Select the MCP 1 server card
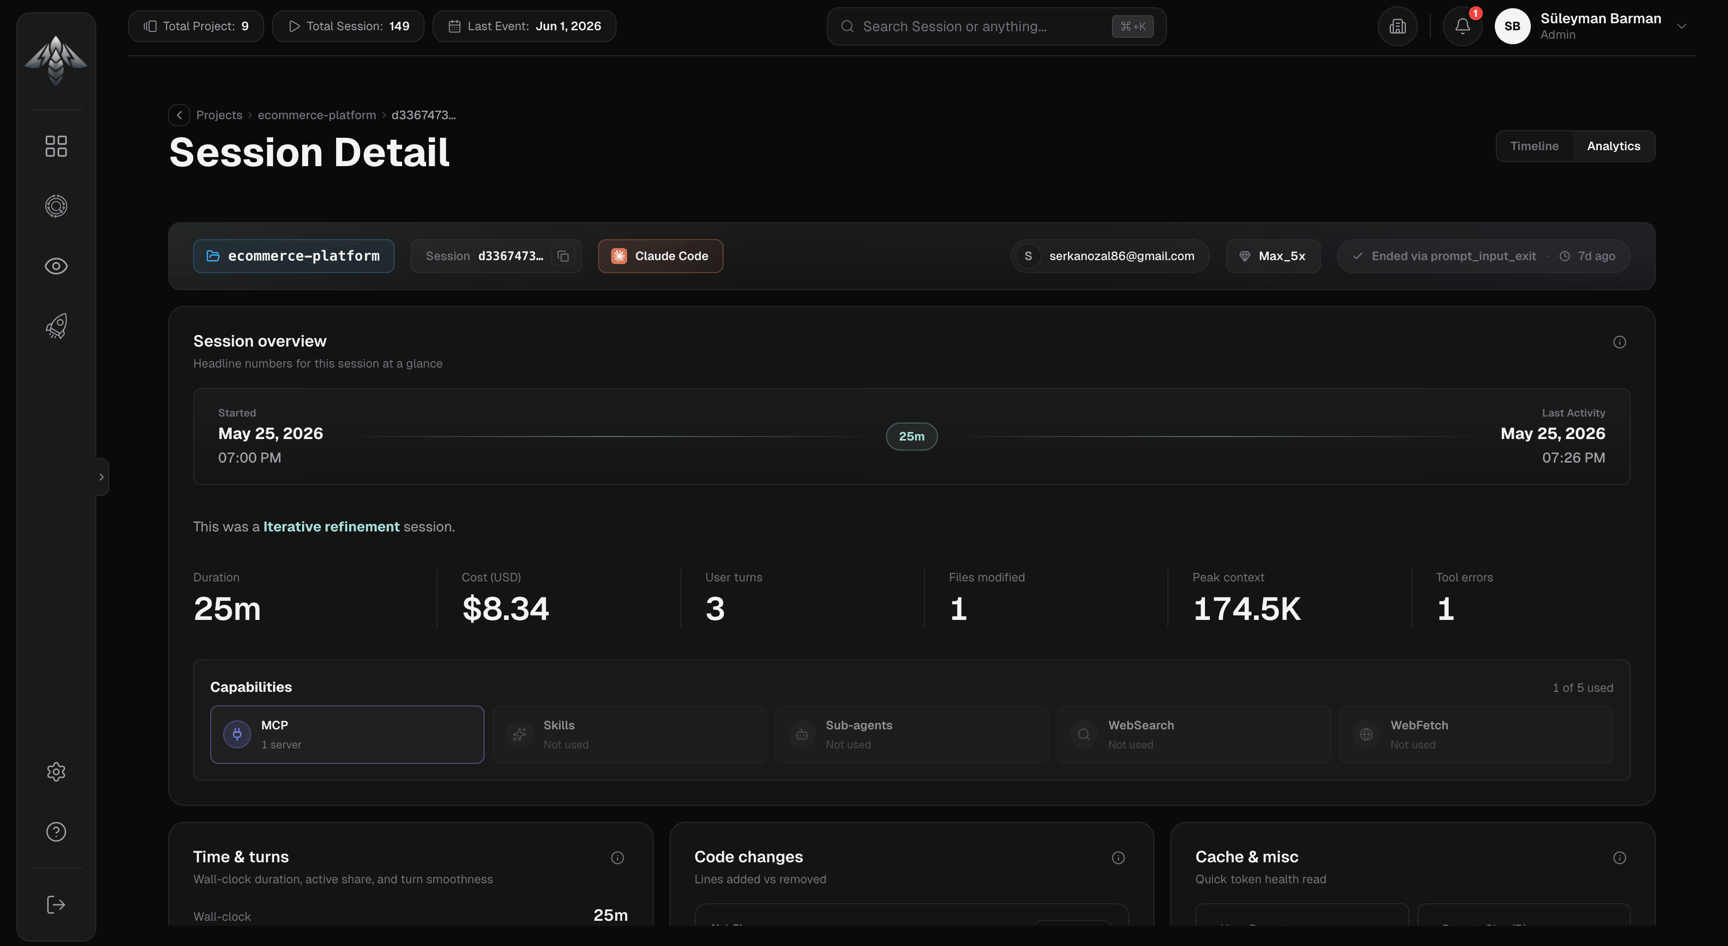This screenshot has height=946, width=1728. click(x=347, y=734)
